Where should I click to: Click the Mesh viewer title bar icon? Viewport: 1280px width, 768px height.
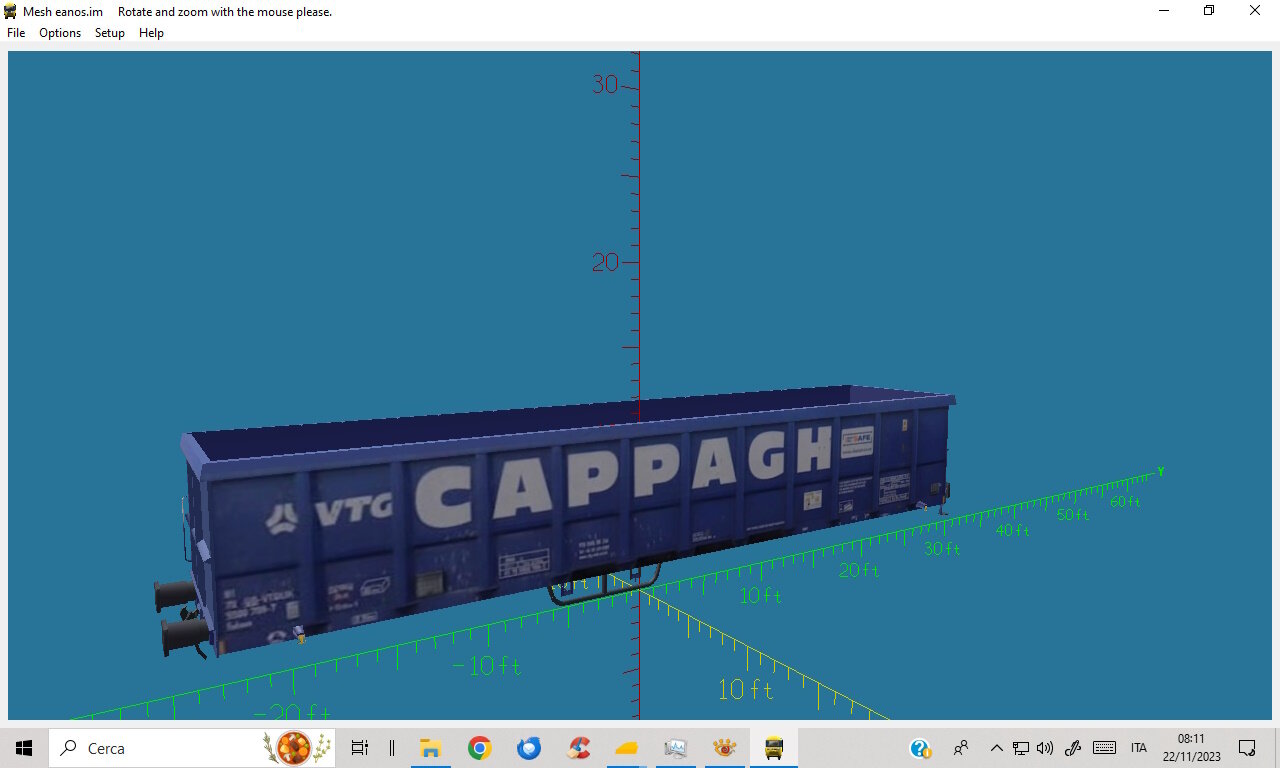coord(11,11)
